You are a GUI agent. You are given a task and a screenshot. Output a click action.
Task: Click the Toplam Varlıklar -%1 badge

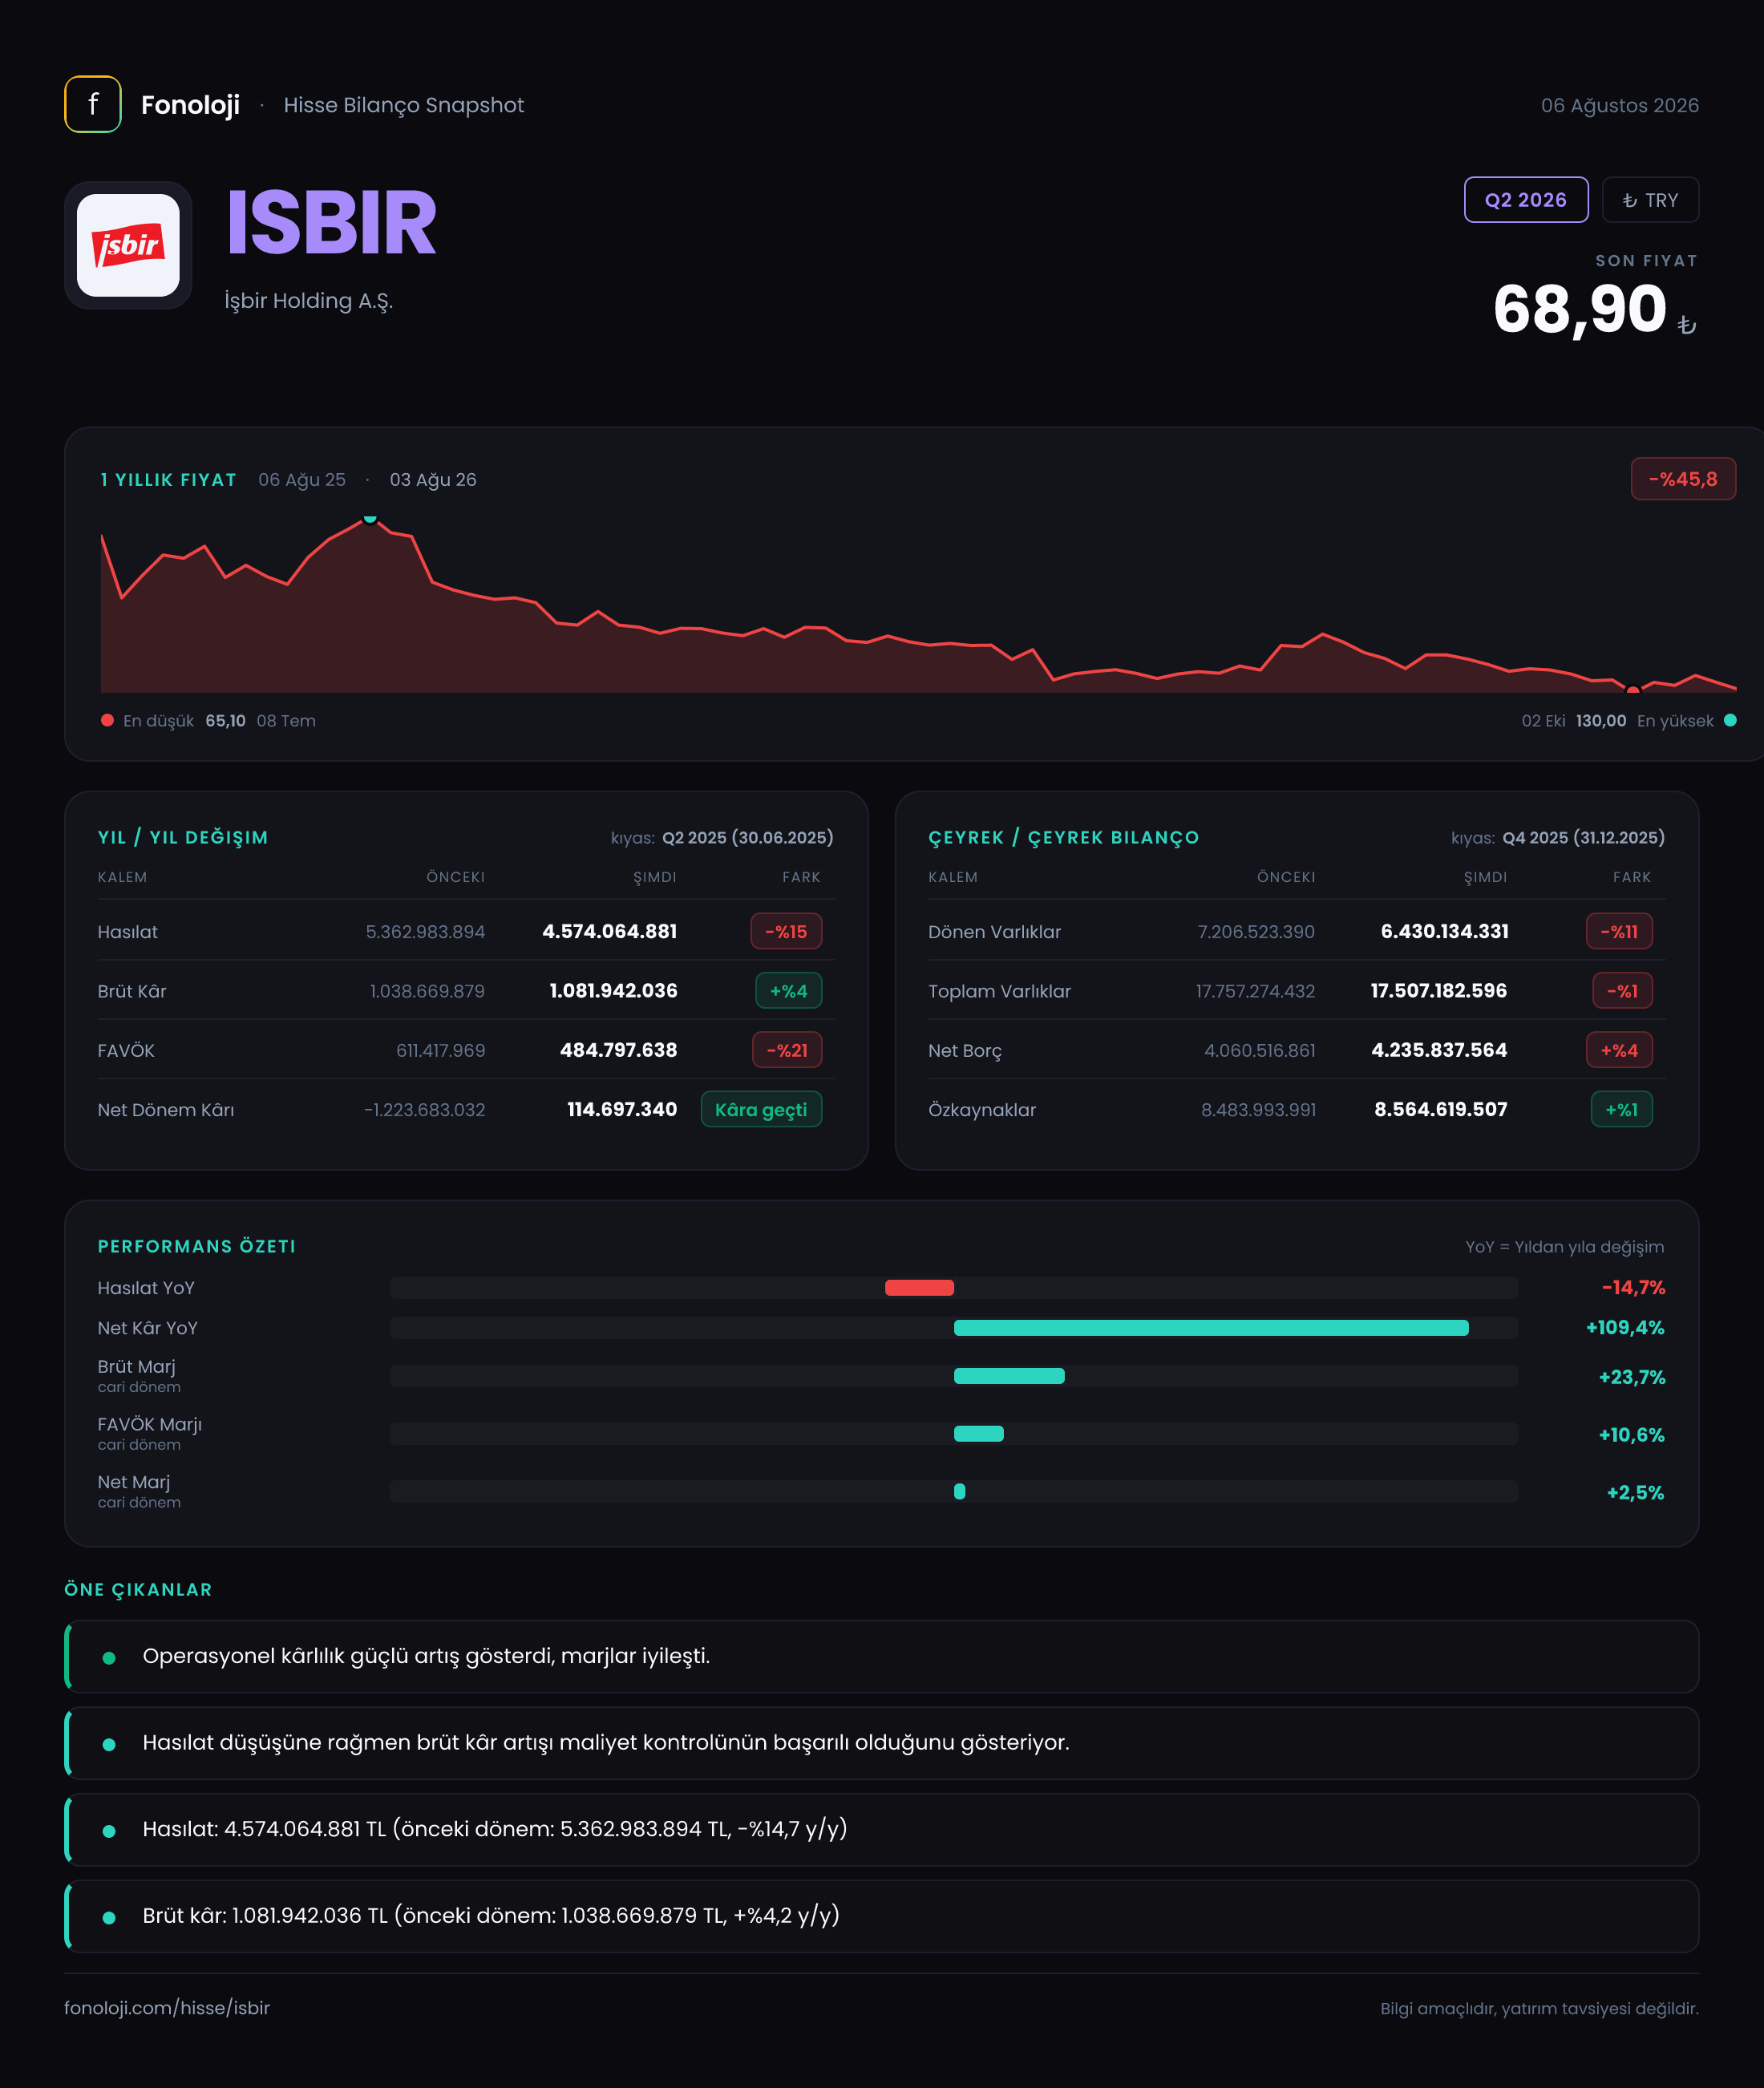pos(1622,991)
